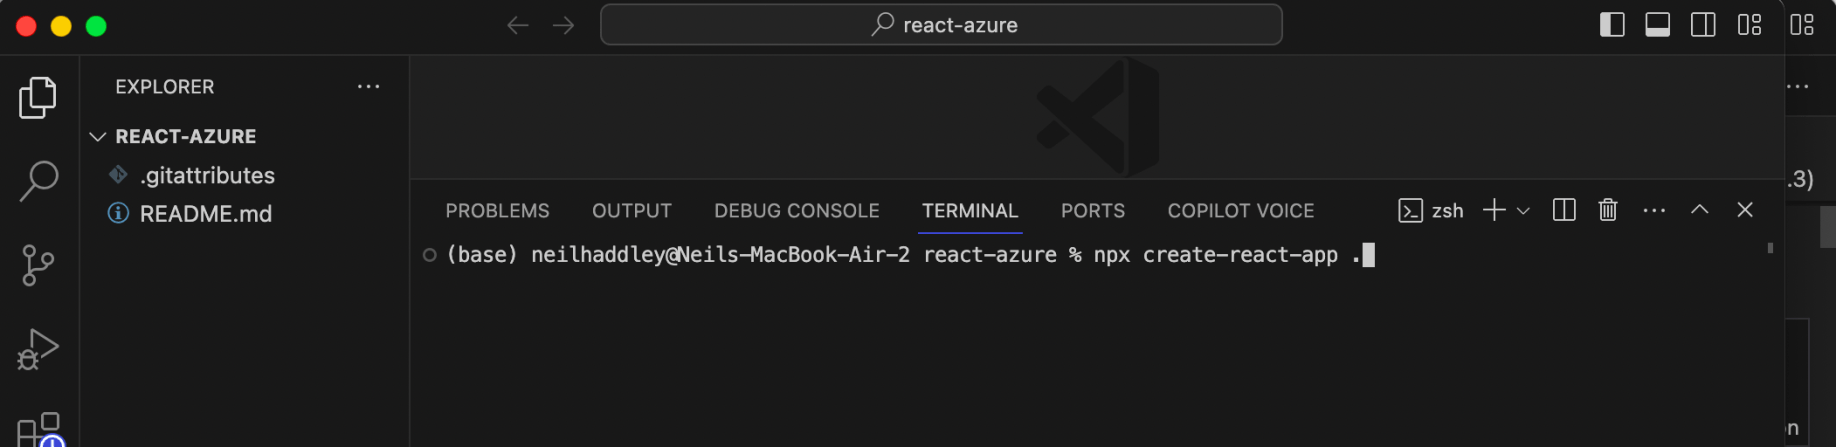Open the Search view icon

tap(38, 181)
